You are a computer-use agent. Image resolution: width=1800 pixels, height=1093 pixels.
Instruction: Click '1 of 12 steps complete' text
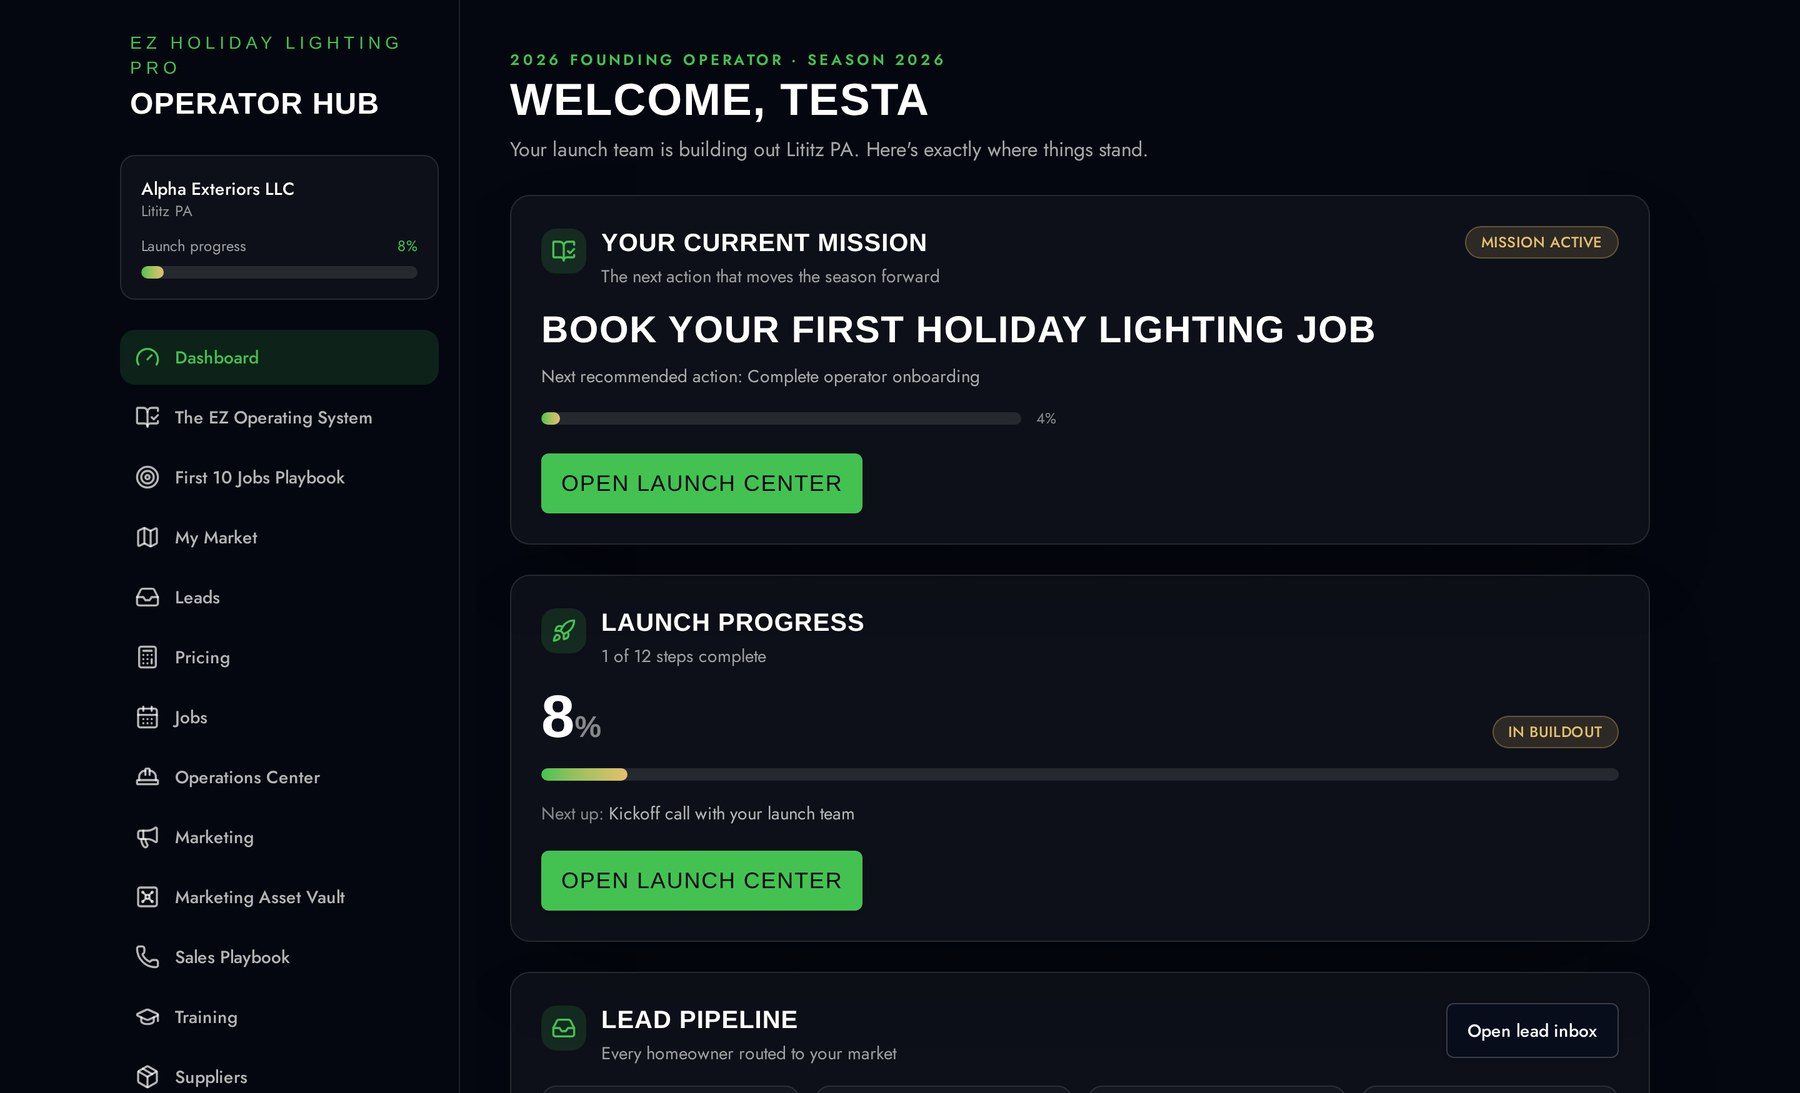(683, 656)
